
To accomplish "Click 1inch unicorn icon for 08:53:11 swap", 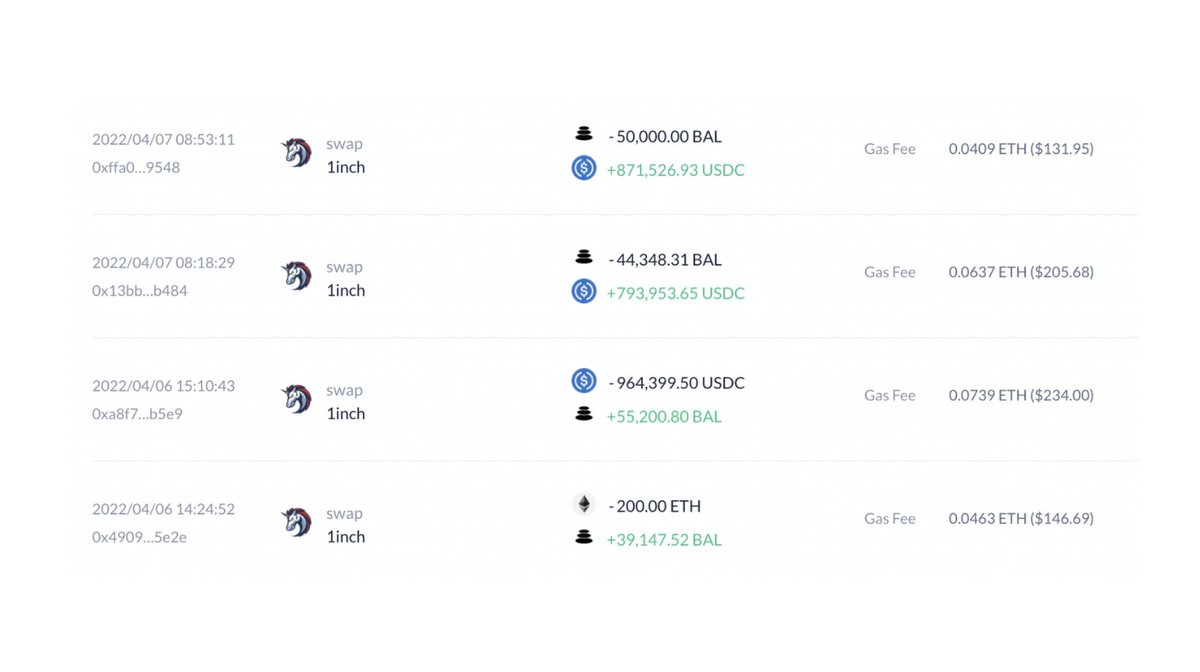I will [x=297, y=153].
